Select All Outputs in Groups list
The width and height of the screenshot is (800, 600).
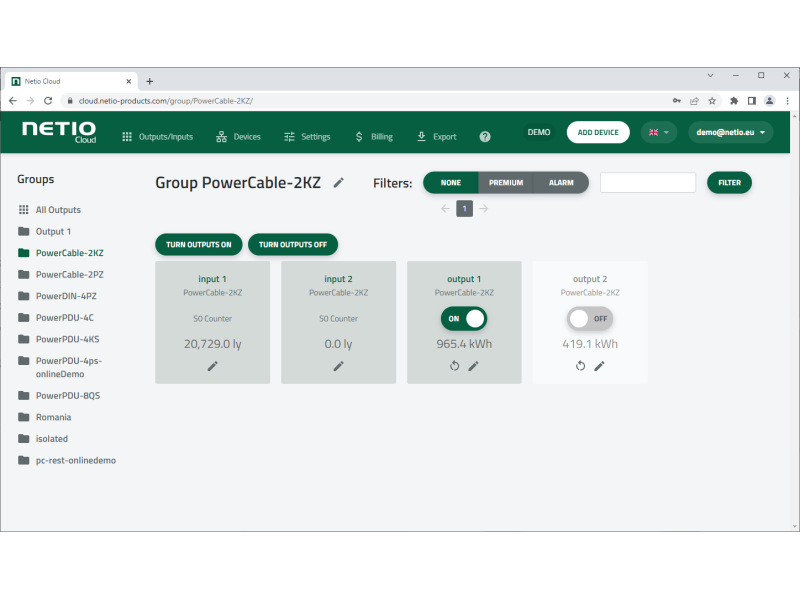click(49, 210)
